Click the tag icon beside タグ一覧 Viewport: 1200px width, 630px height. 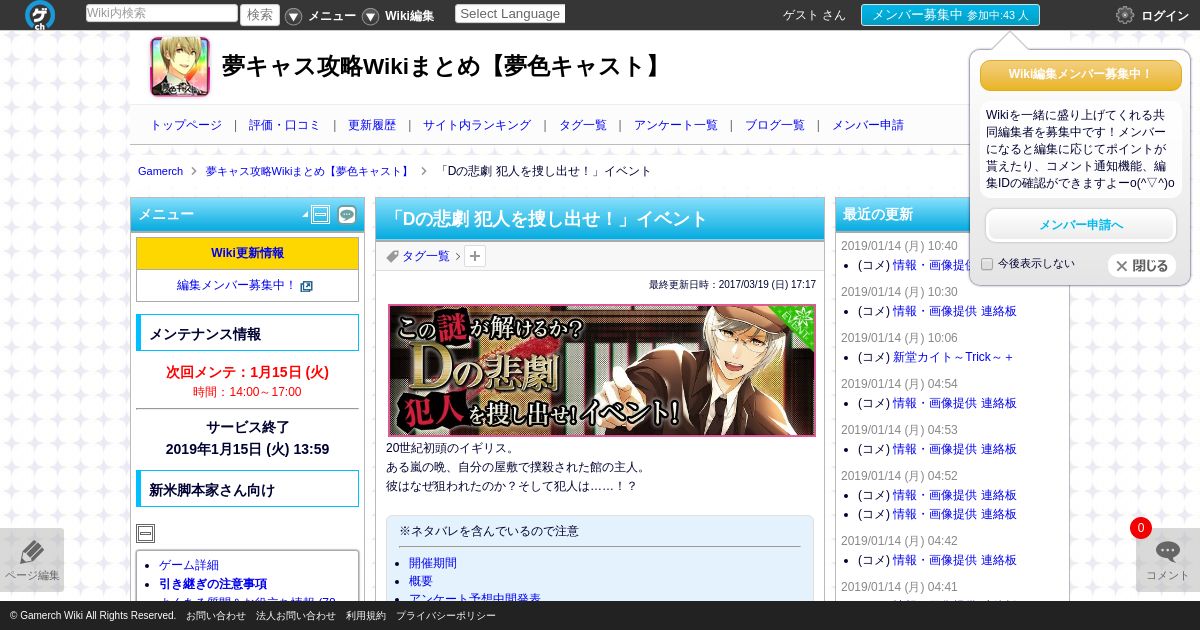click(x=393, y=256)
